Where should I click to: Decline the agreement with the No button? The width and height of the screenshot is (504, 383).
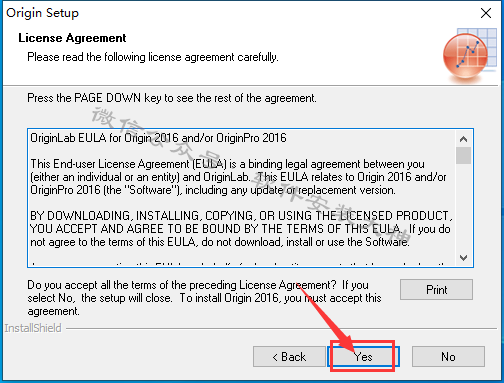tap(448, 357)
